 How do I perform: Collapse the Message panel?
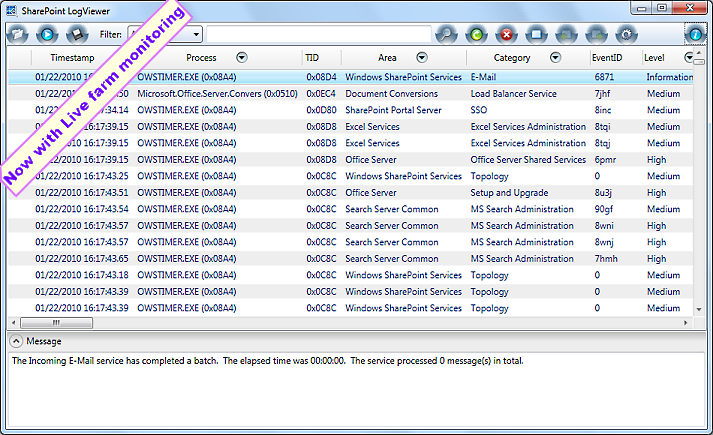click(x=15, y=341)
